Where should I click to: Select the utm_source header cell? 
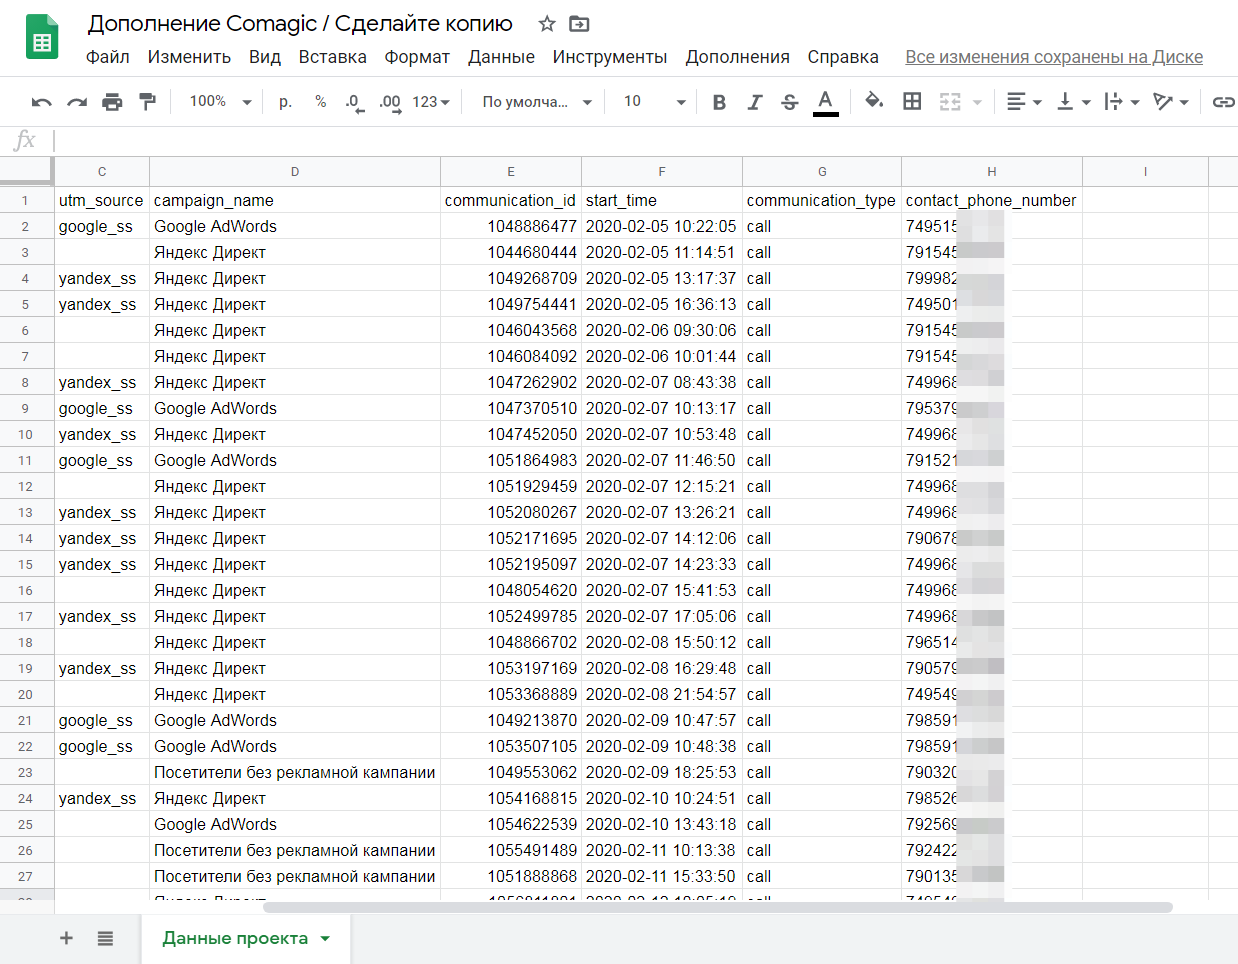(102, 200)
